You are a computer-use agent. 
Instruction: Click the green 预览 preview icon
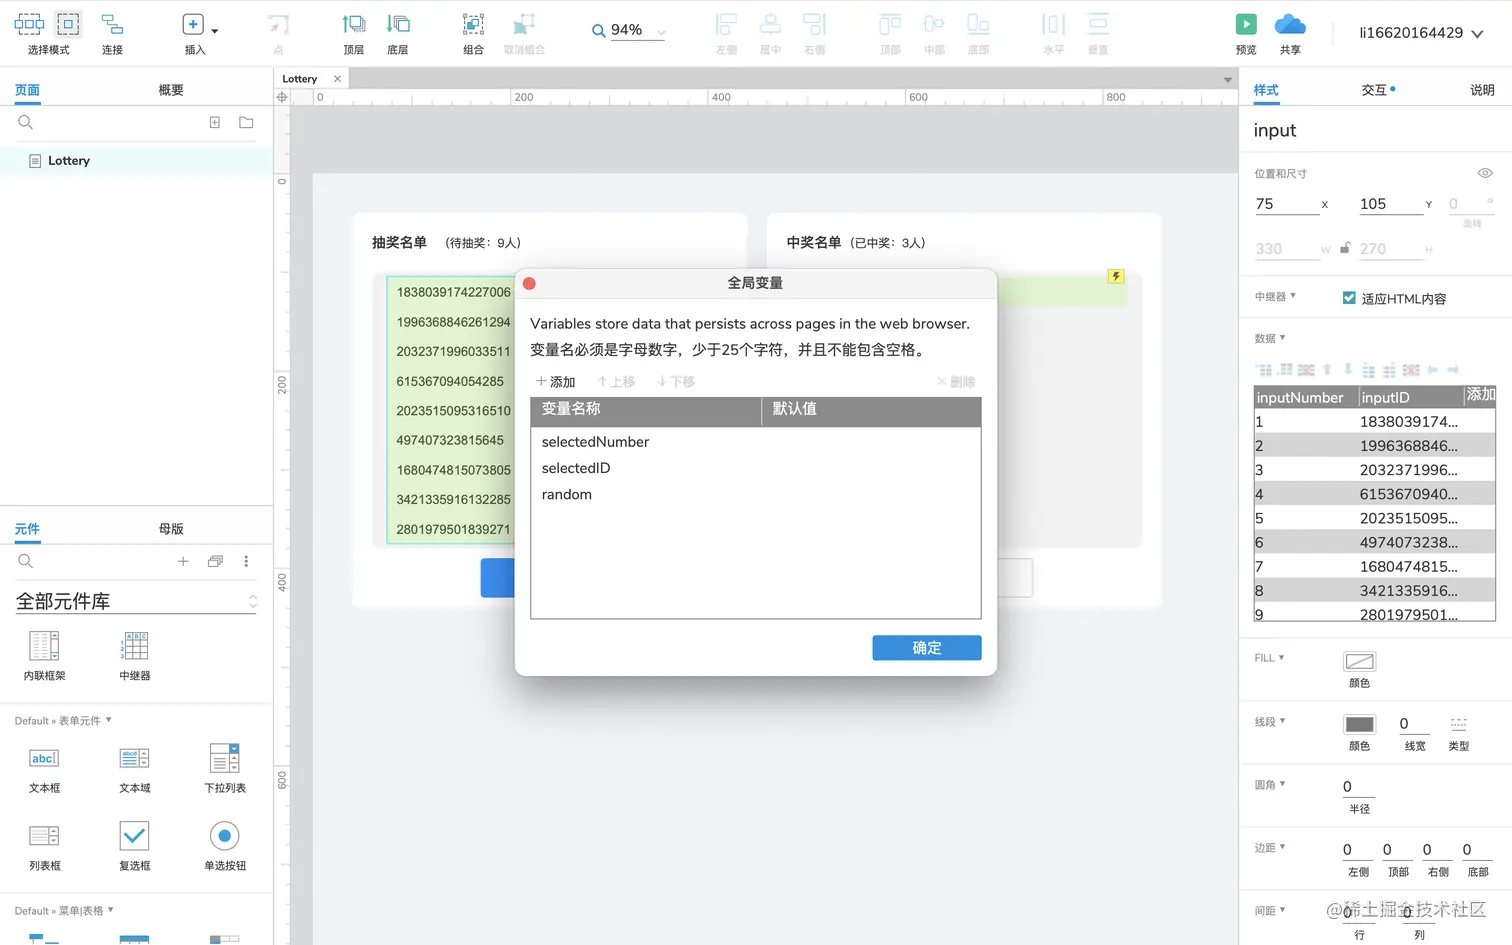tap(1246, 24)
